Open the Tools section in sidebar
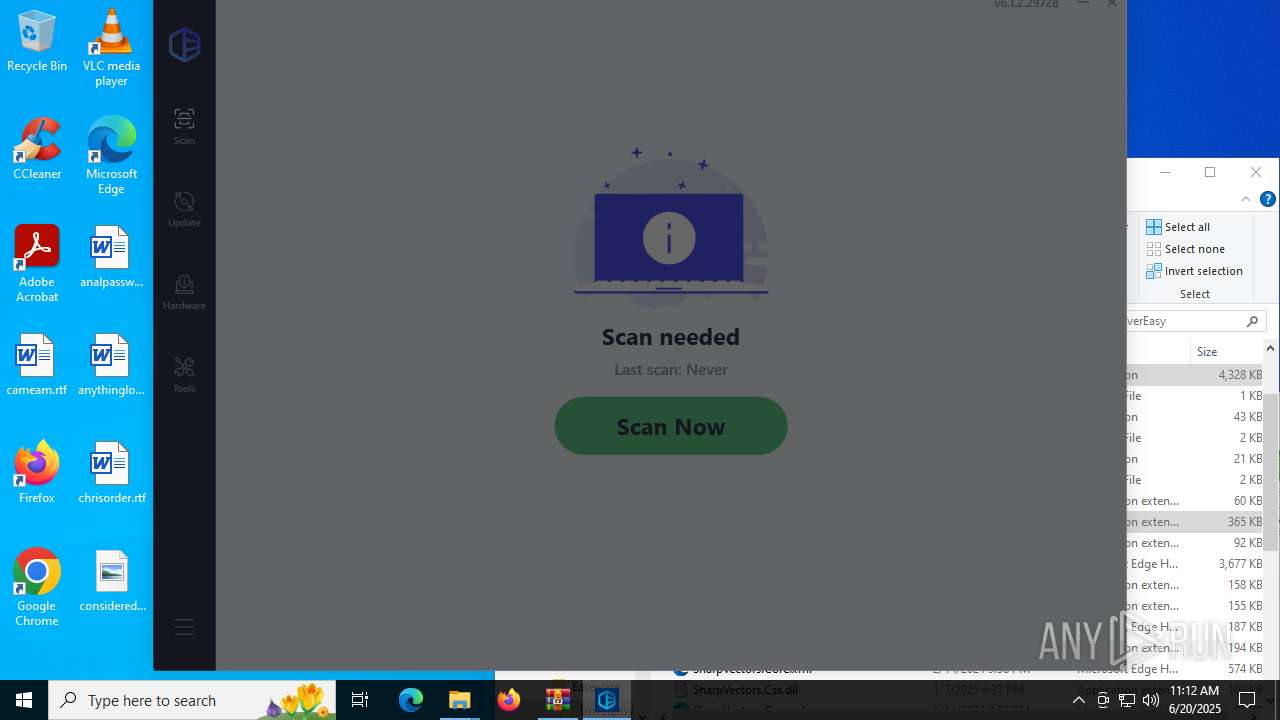The height and width of the screenshot is (720, 1280). (x=184, y=375)
